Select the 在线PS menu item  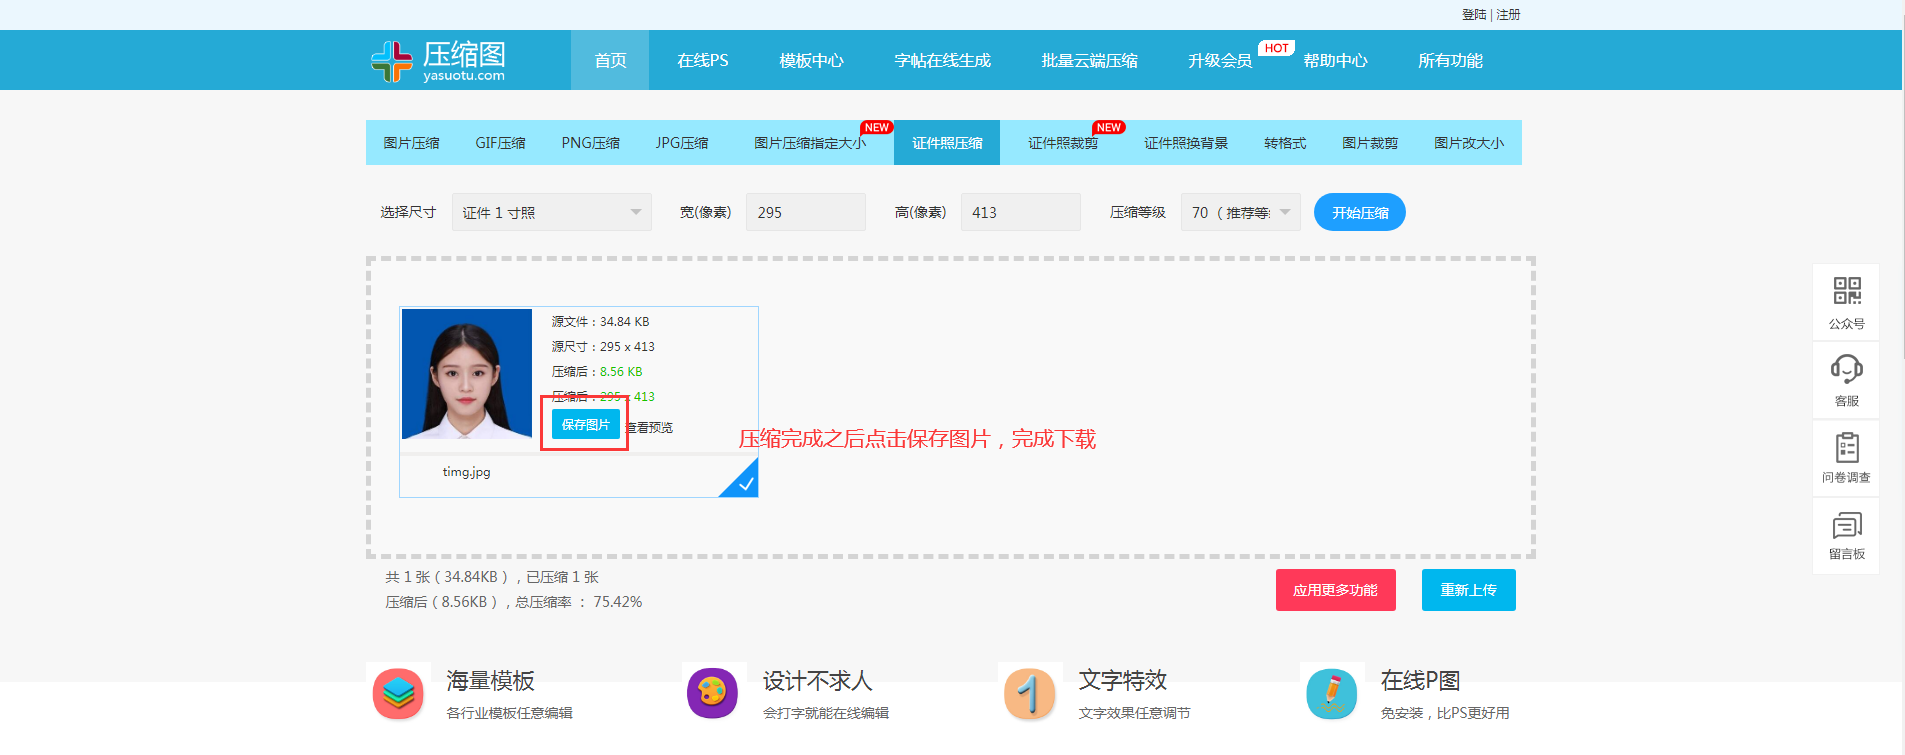pos(702,61)
